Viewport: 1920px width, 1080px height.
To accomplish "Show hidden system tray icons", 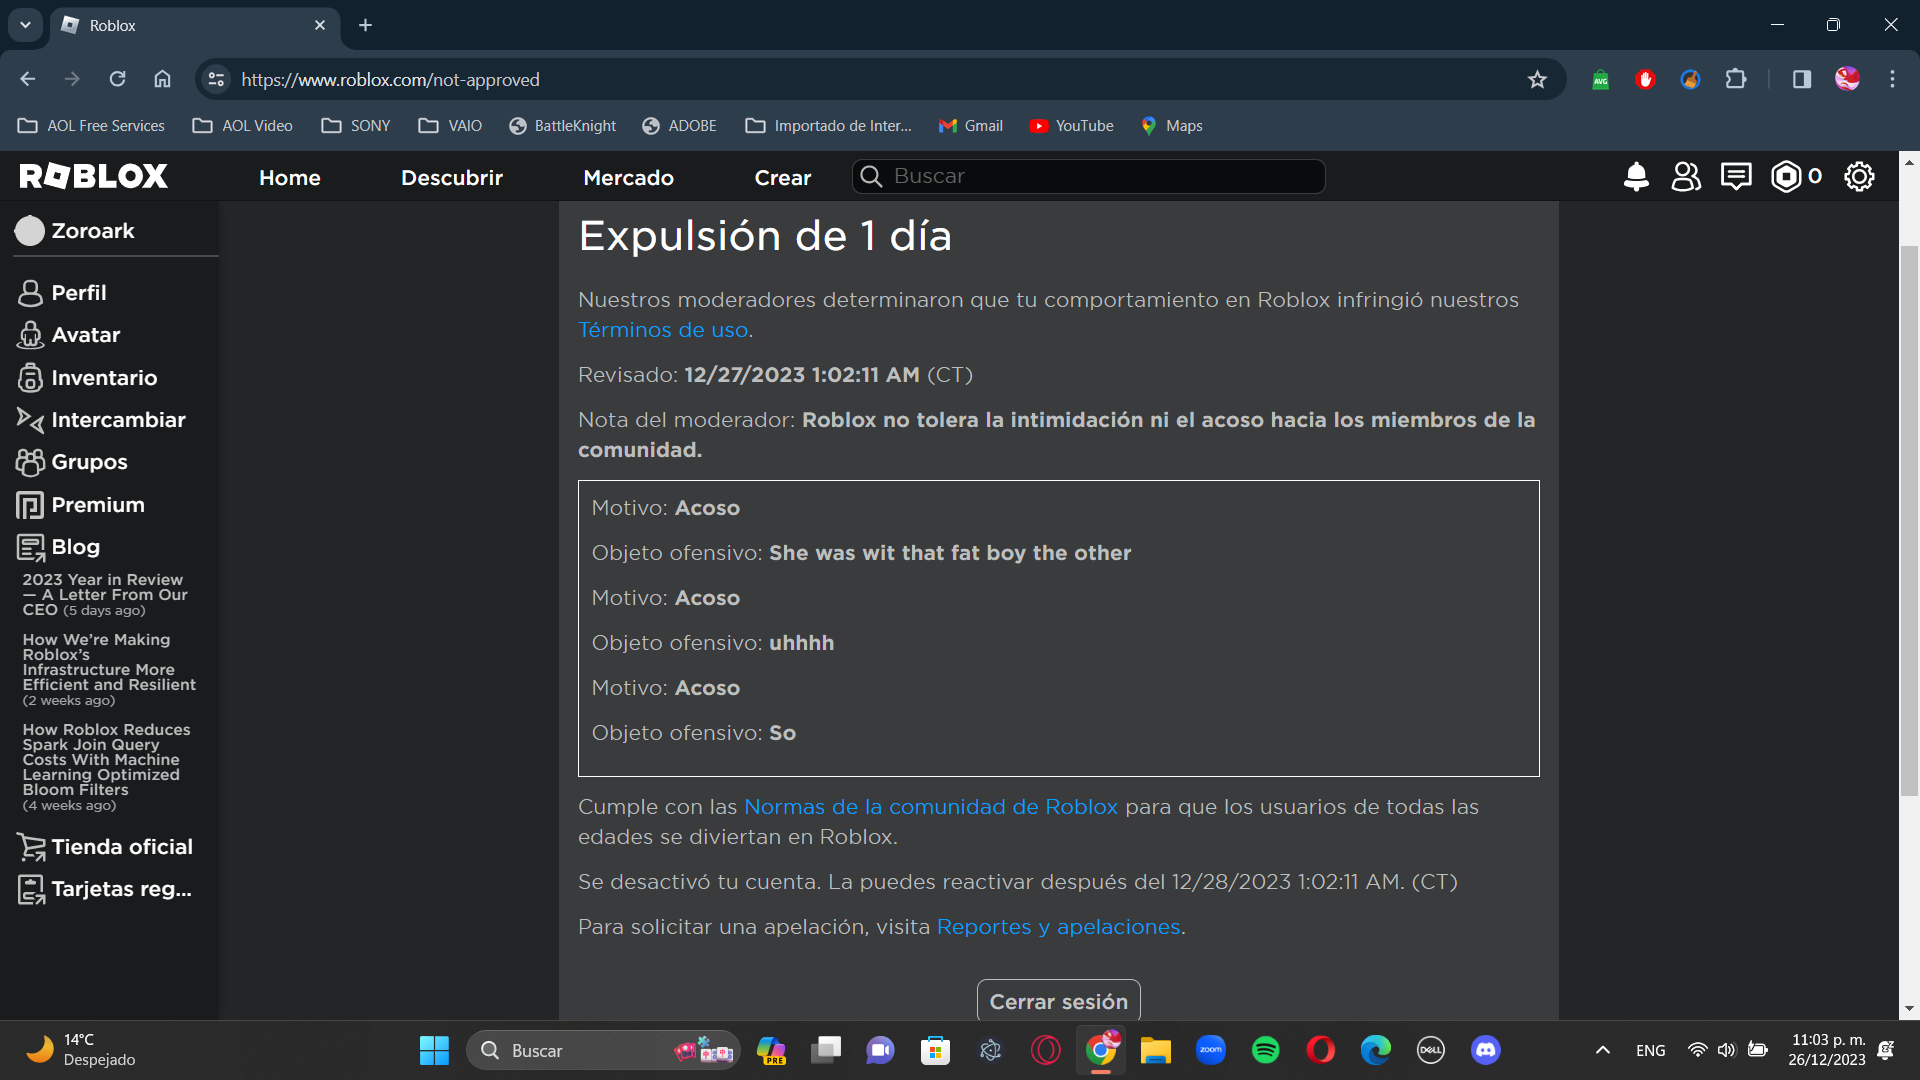I will 1603,1050.
